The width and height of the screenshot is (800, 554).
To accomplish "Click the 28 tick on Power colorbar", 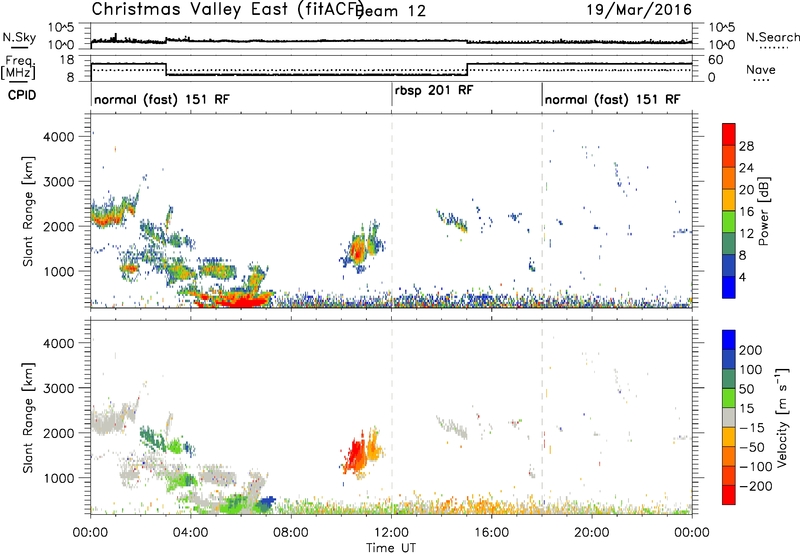I will (746, 146).
